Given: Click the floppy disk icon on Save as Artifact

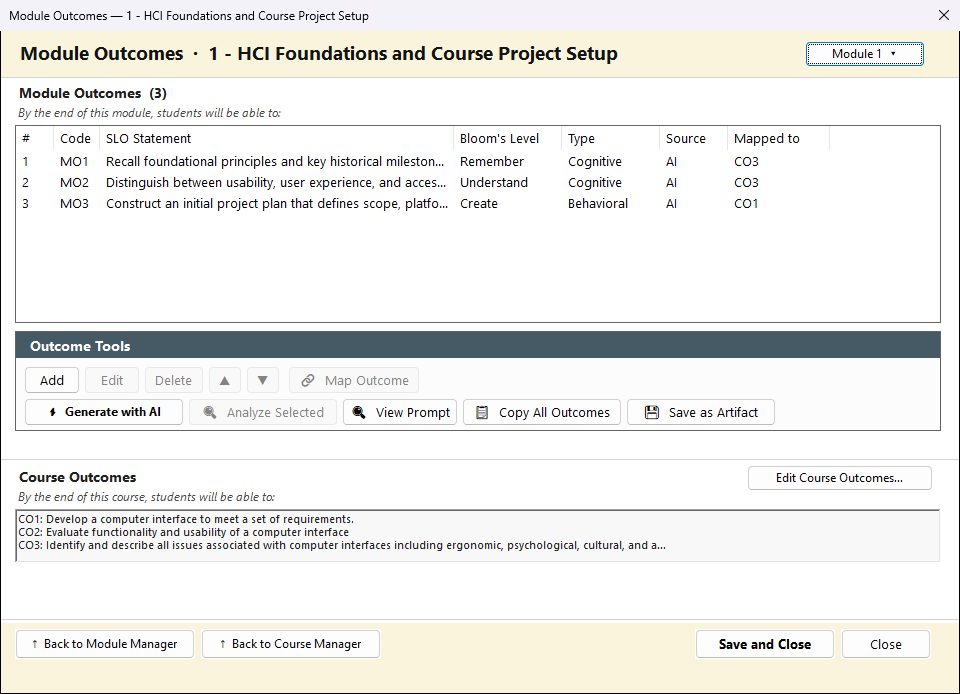Looking at the screenshot, I should pos(652,412).
